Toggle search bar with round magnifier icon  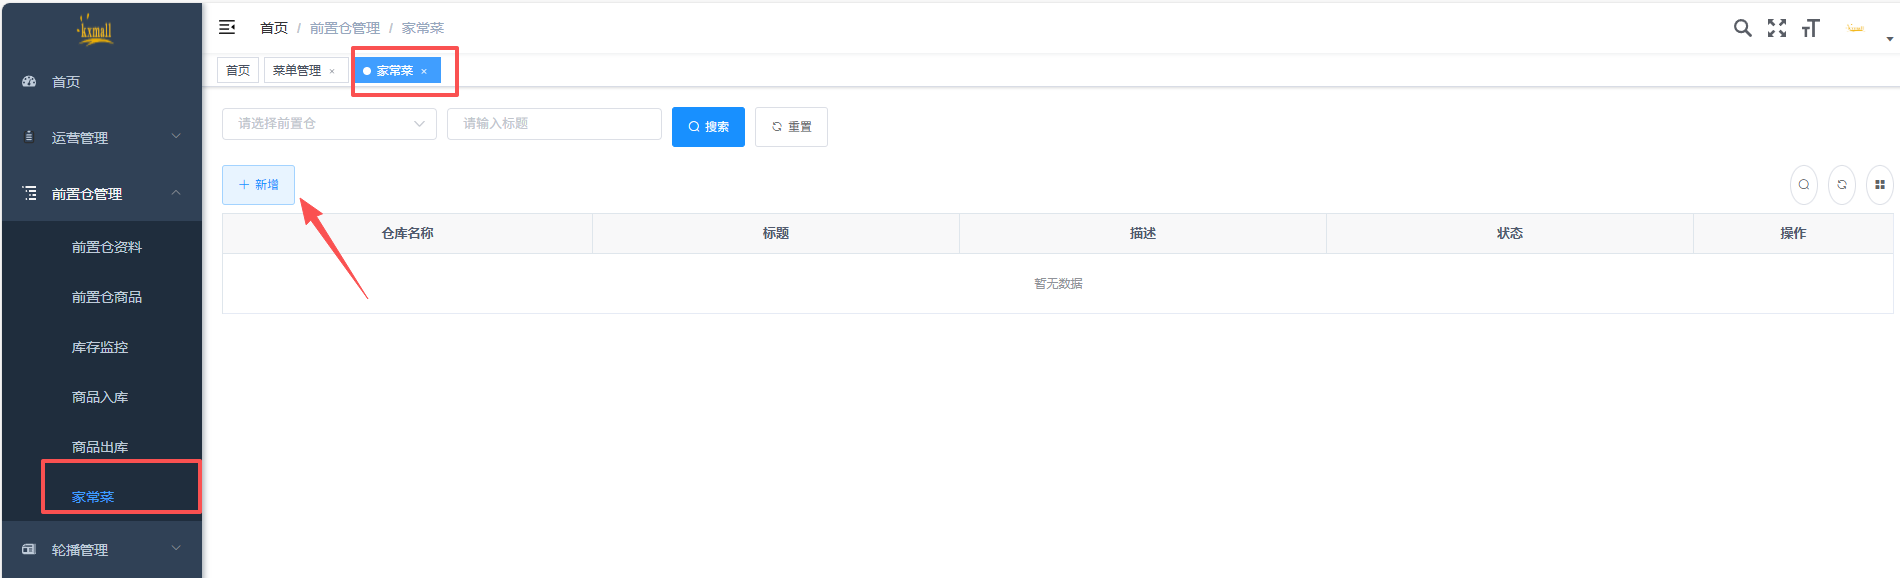click(x=1803, y=185)
